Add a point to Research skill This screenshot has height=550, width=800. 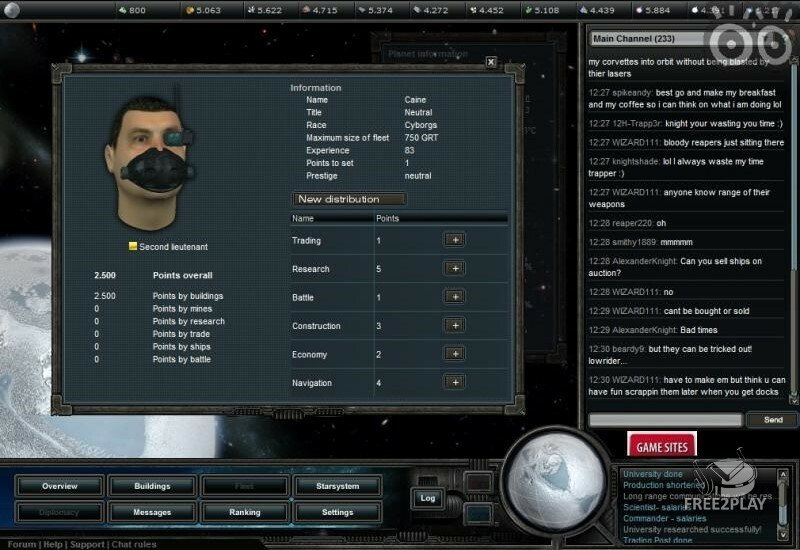454,269
